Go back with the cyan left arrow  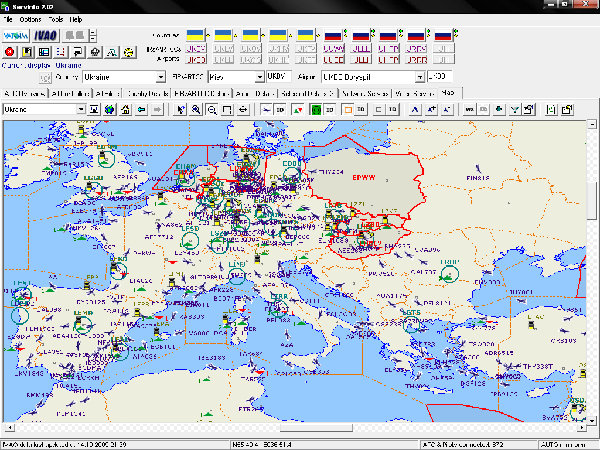point(141,109)
